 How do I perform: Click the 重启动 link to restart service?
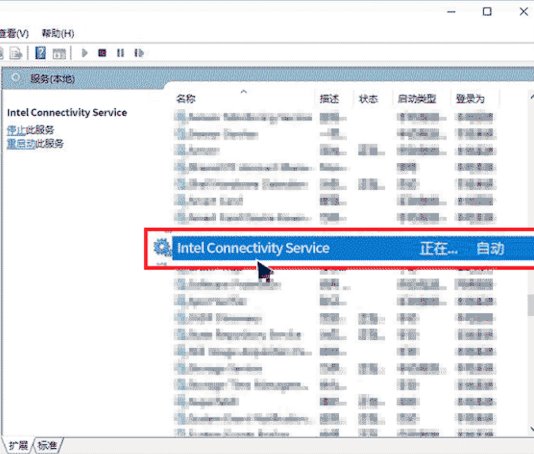21,143
